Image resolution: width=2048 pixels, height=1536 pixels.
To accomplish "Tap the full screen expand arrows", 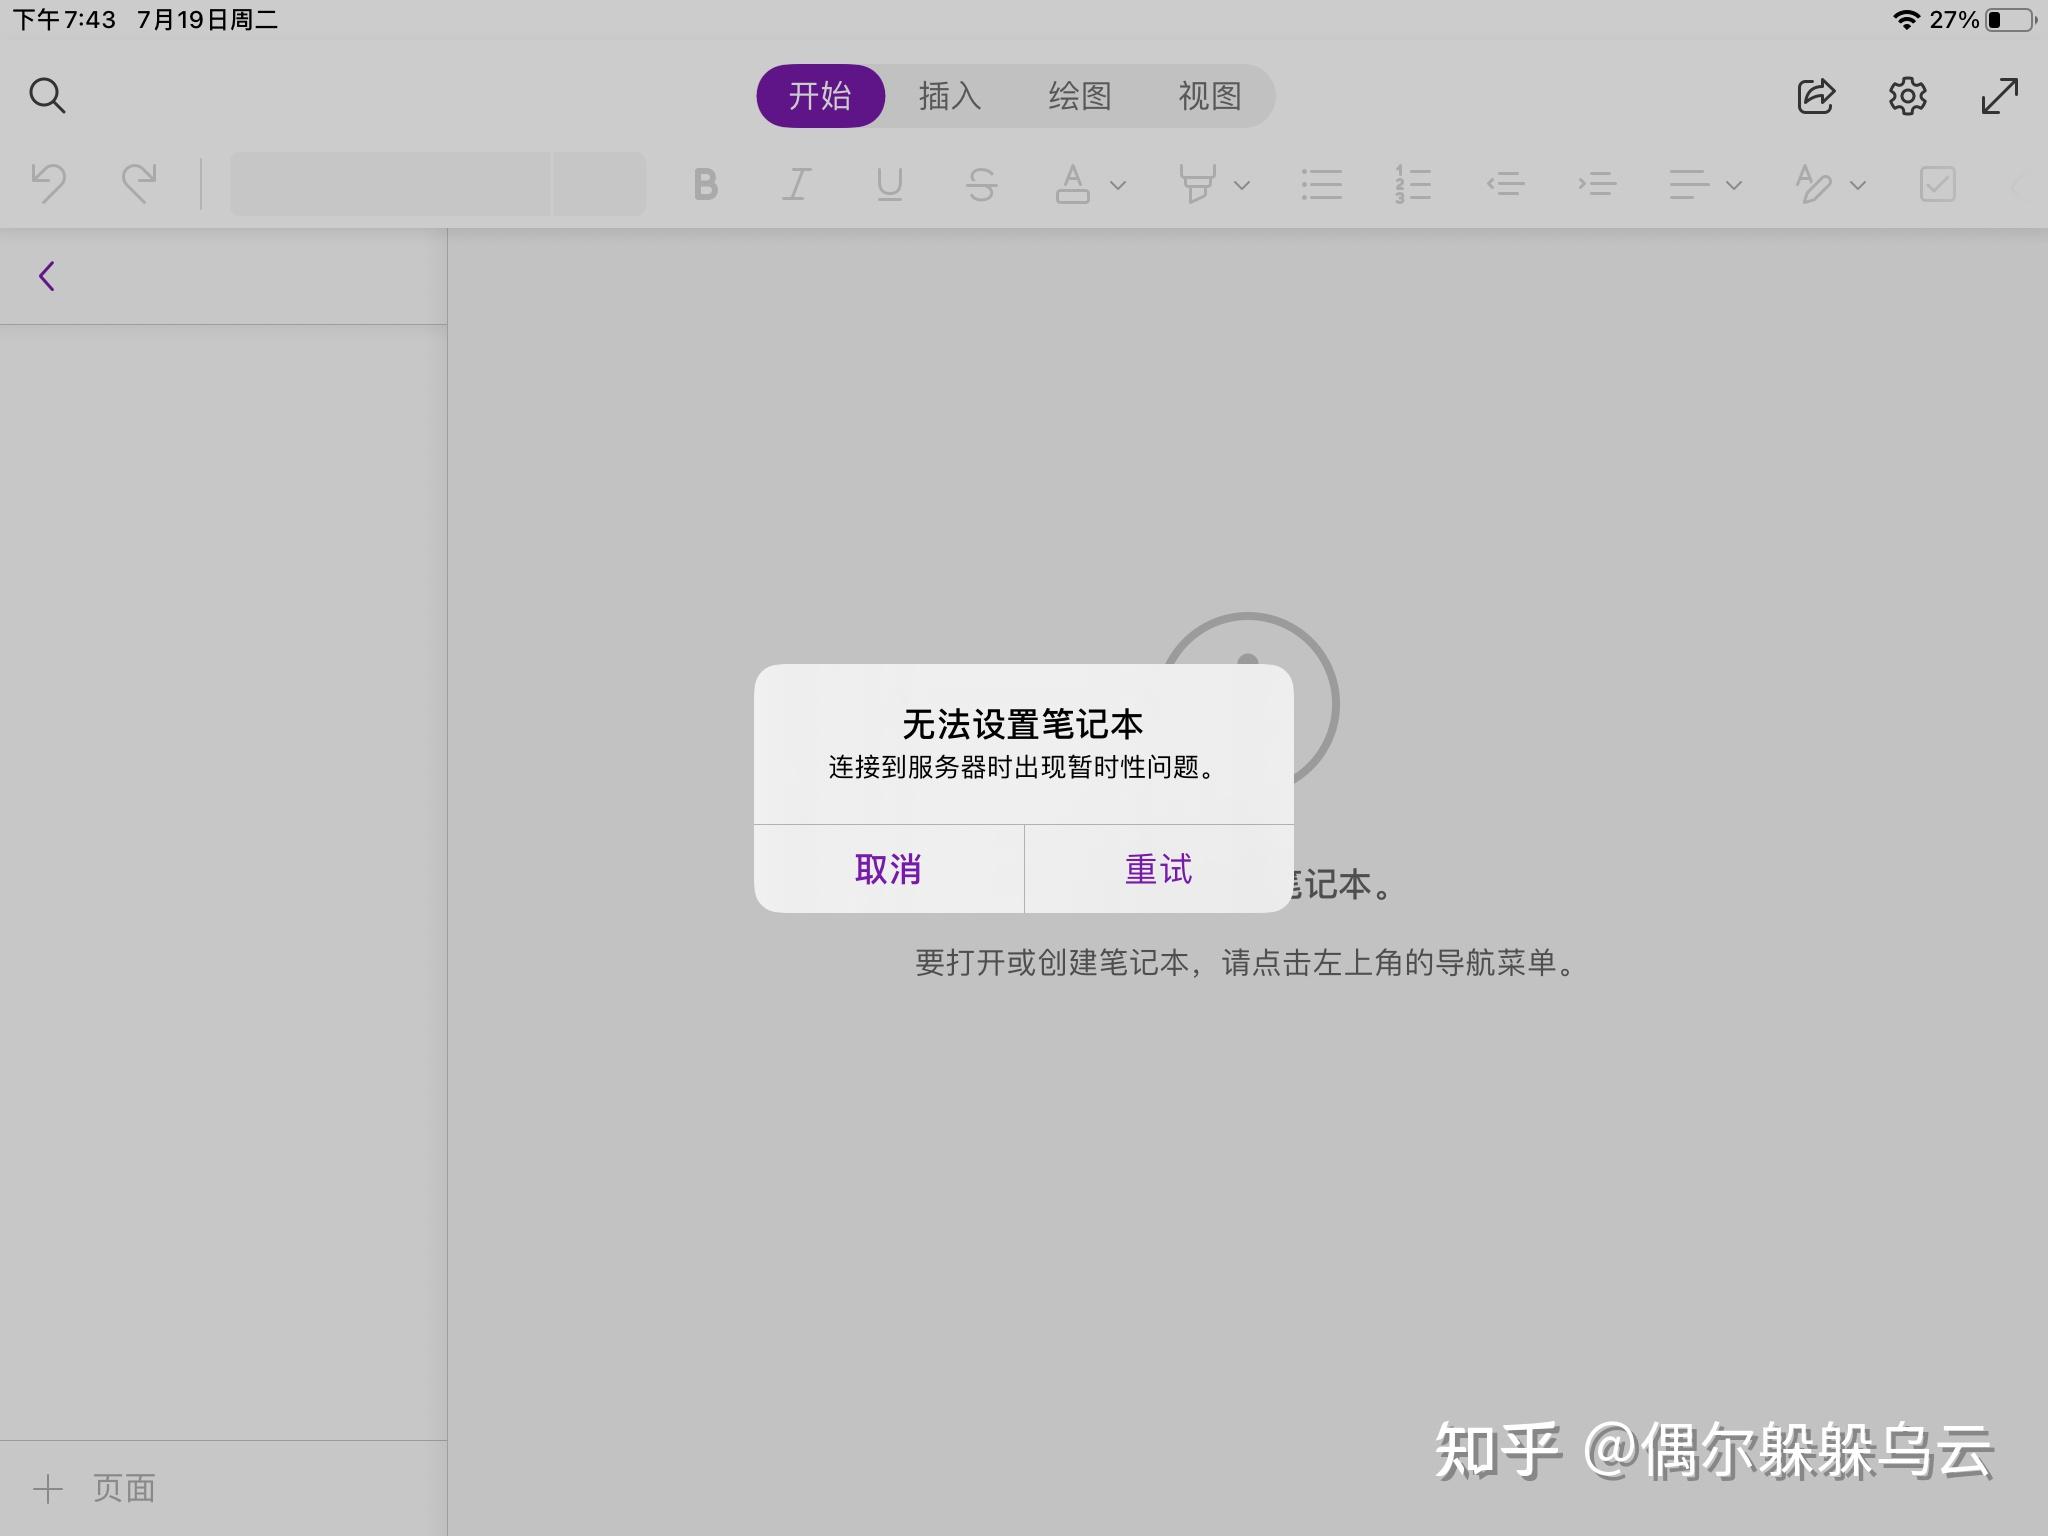I will click(2000, 96).
